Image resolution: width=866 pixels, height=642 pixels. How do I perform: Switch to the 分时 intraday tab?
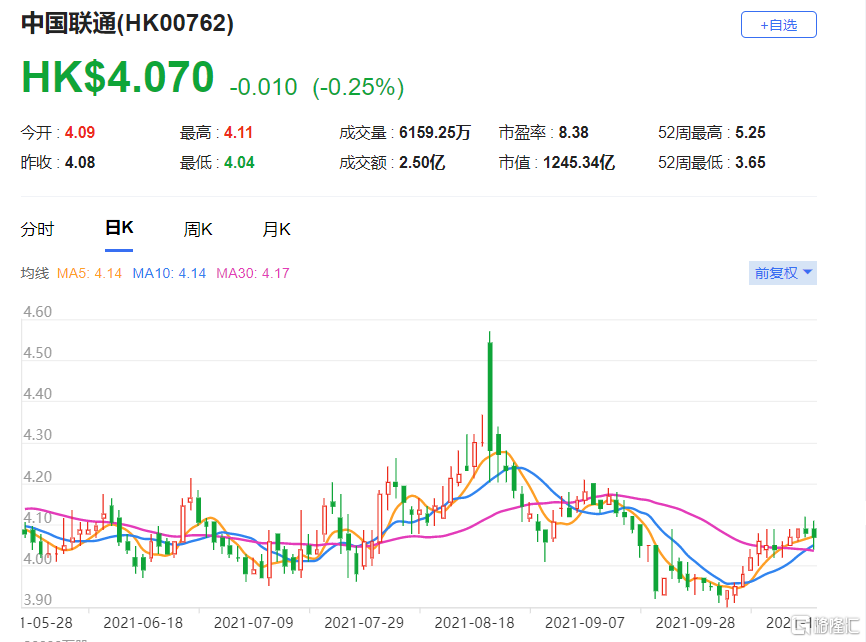(x=37, y=229)
